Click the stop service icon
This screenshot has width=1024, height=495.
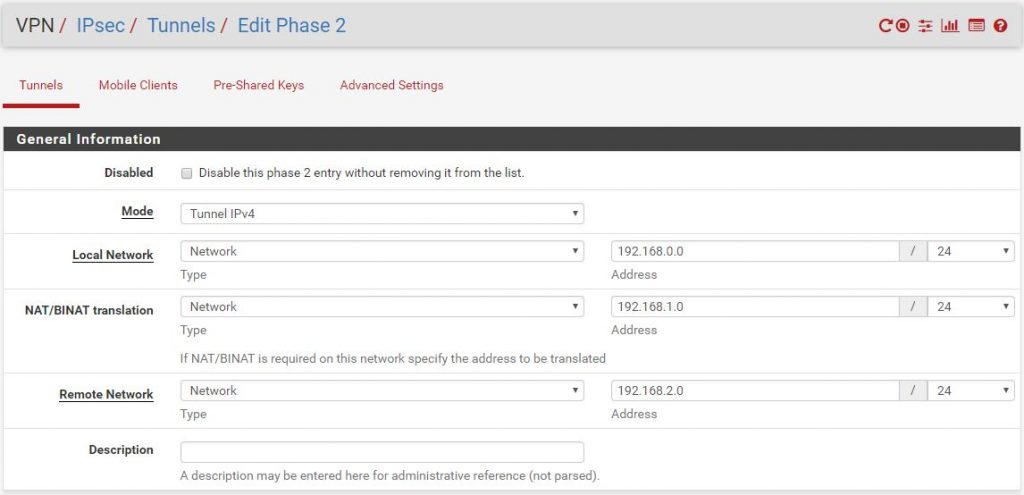[903, 26]
